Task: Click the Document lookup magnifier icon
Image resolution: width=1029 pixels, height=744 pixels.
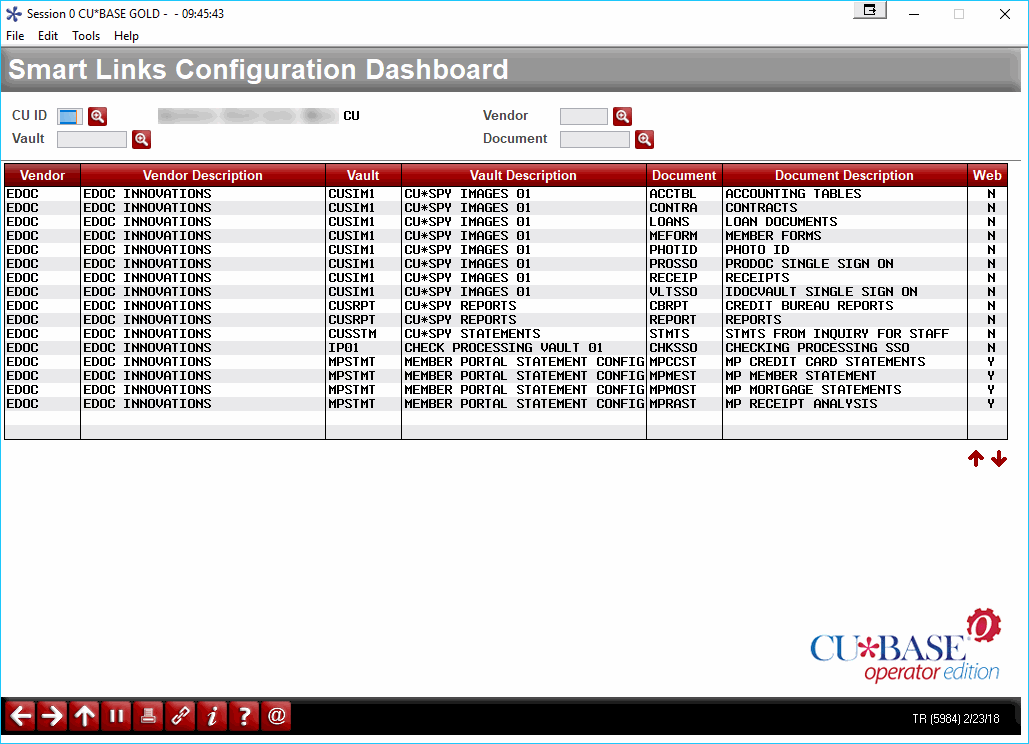Action: tap(644, 139)
